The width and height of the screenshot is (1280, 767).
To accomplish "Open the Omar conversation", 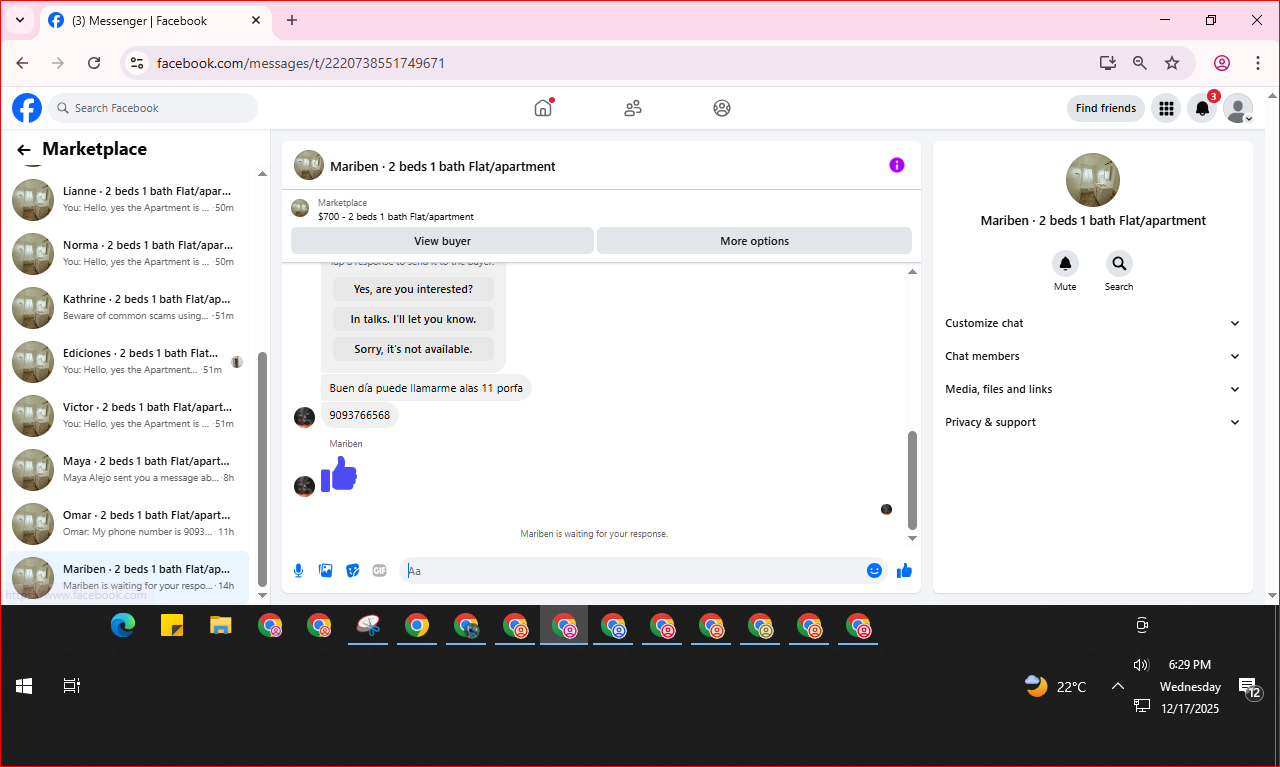I will tap(128, 523).
